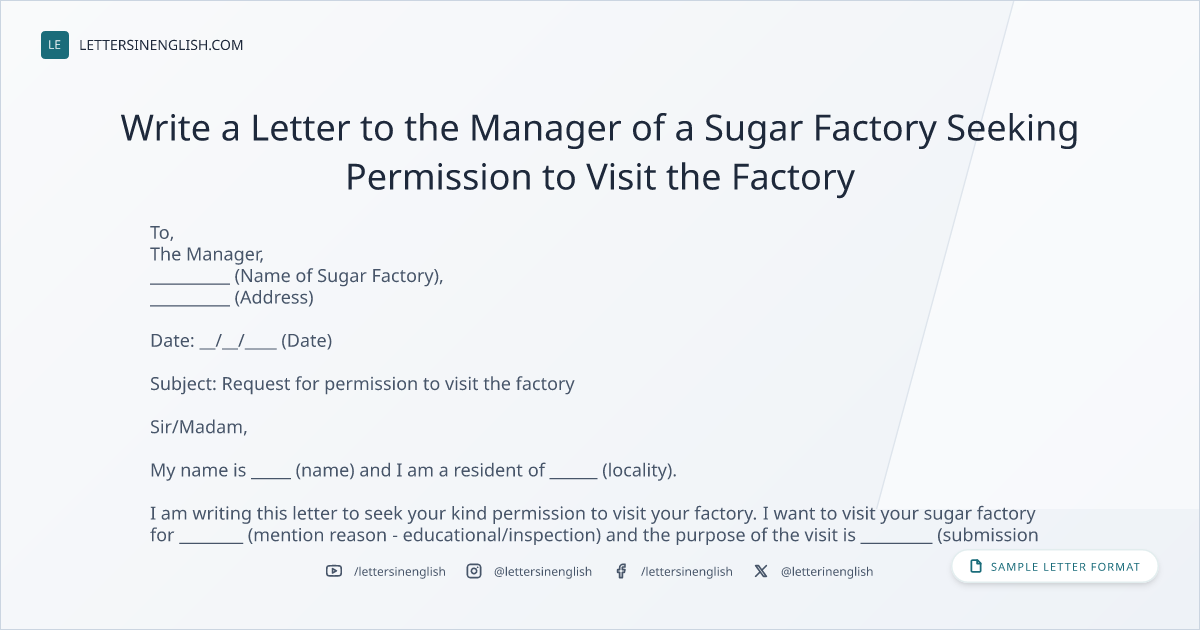Click the Sir/Madam salutation text
The image size is (1200, 630).
click(x=198, y=427)
